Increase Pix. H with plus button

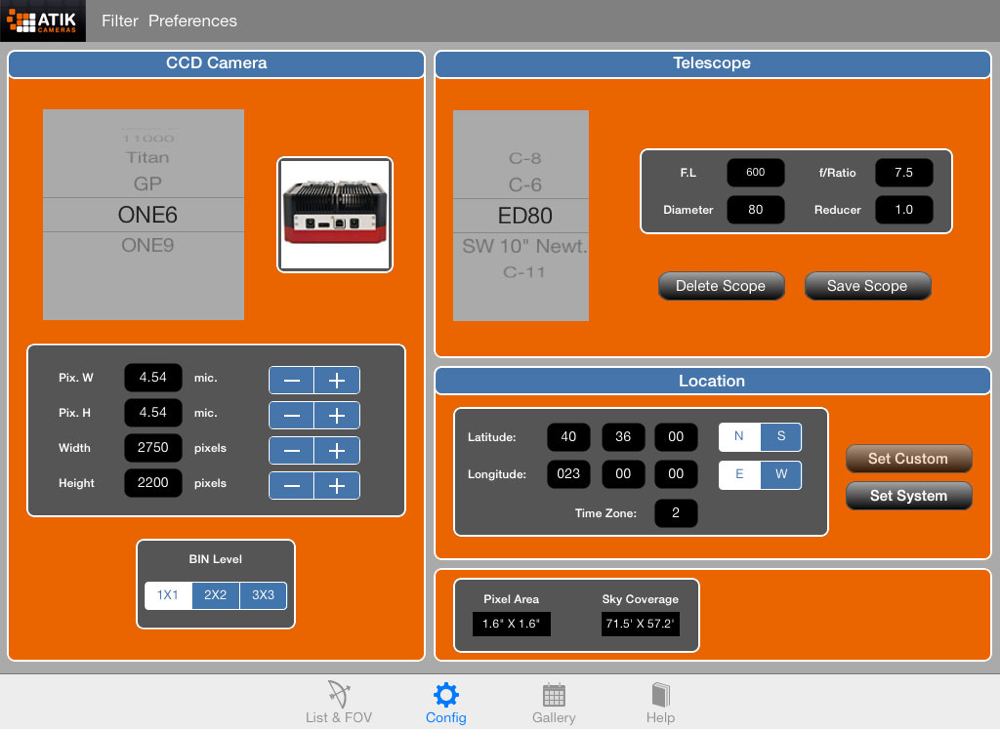click(x=337, y=416)
